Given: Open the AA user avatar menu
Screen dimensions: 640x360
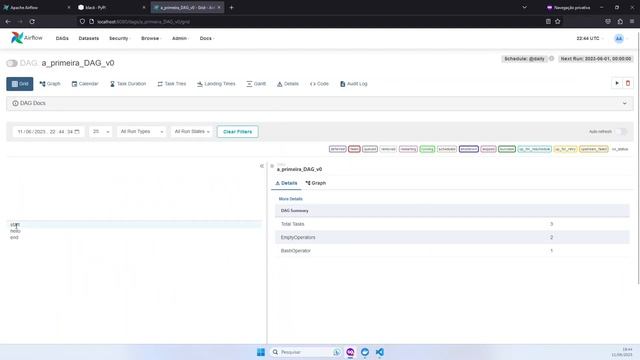Looking at the screenshot, I should click(619, 38).
